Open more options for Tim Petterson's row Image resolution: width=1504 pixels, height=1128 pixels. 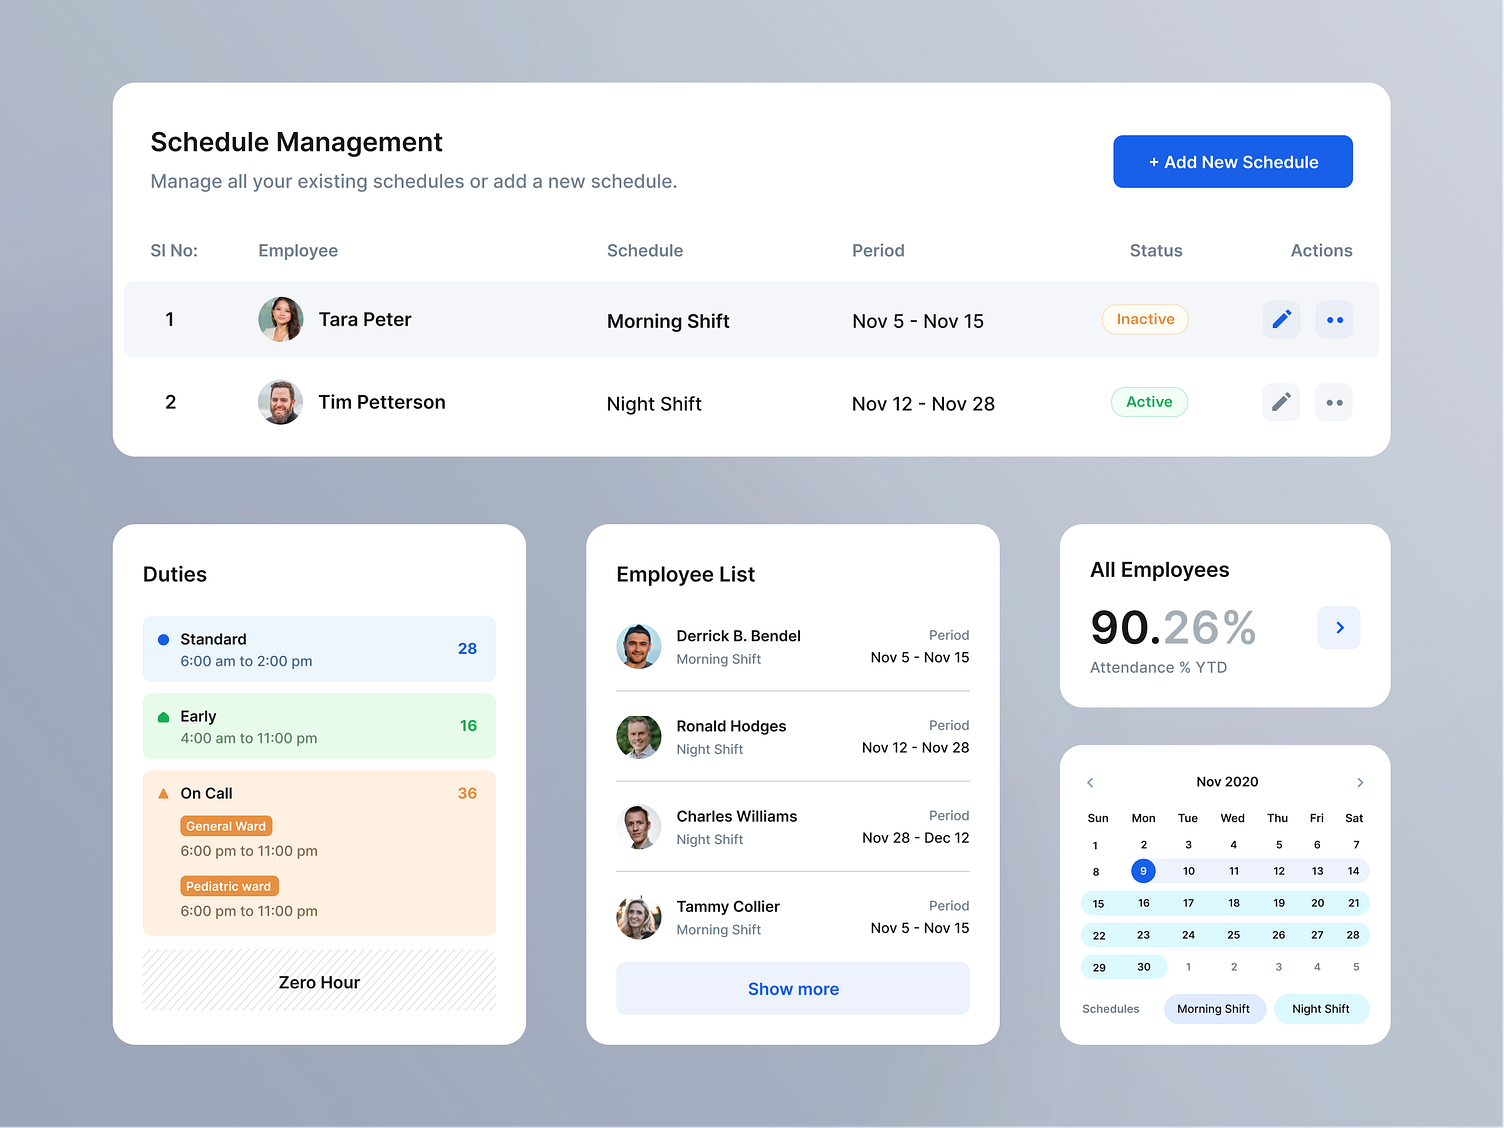coord(1334,402)
